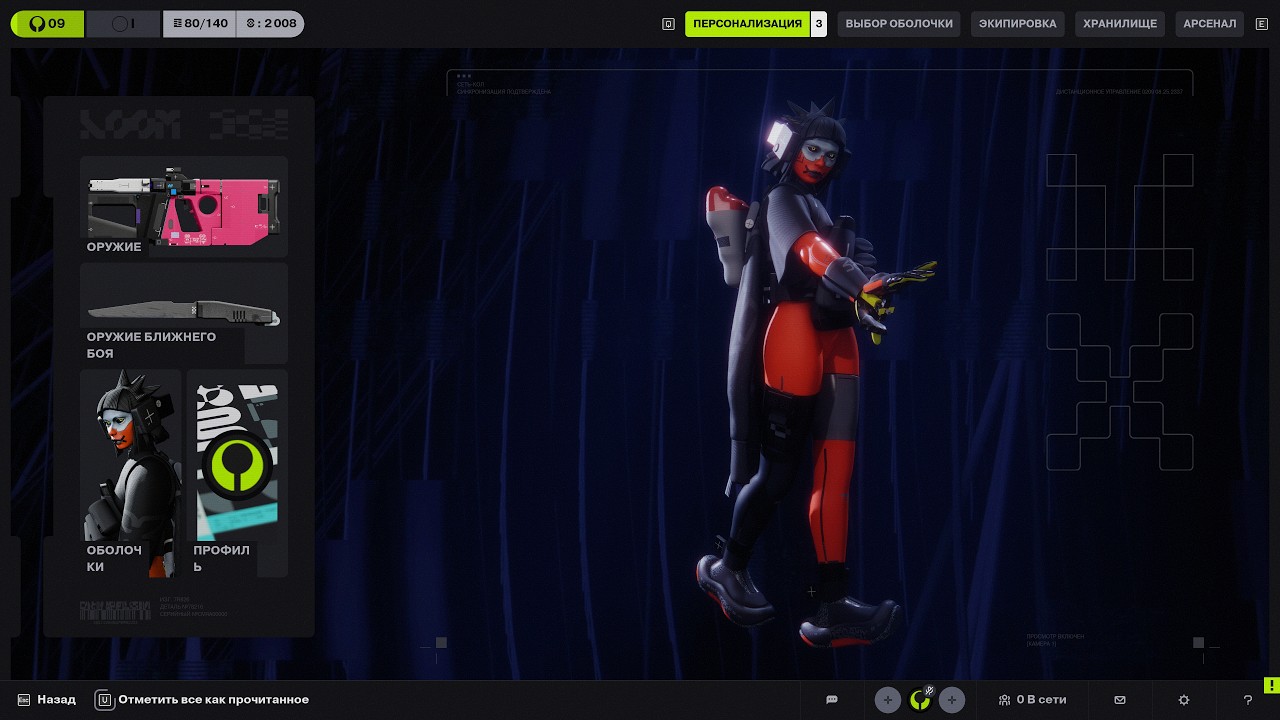Open the settings gear icon

click(x=1184, y=700)
